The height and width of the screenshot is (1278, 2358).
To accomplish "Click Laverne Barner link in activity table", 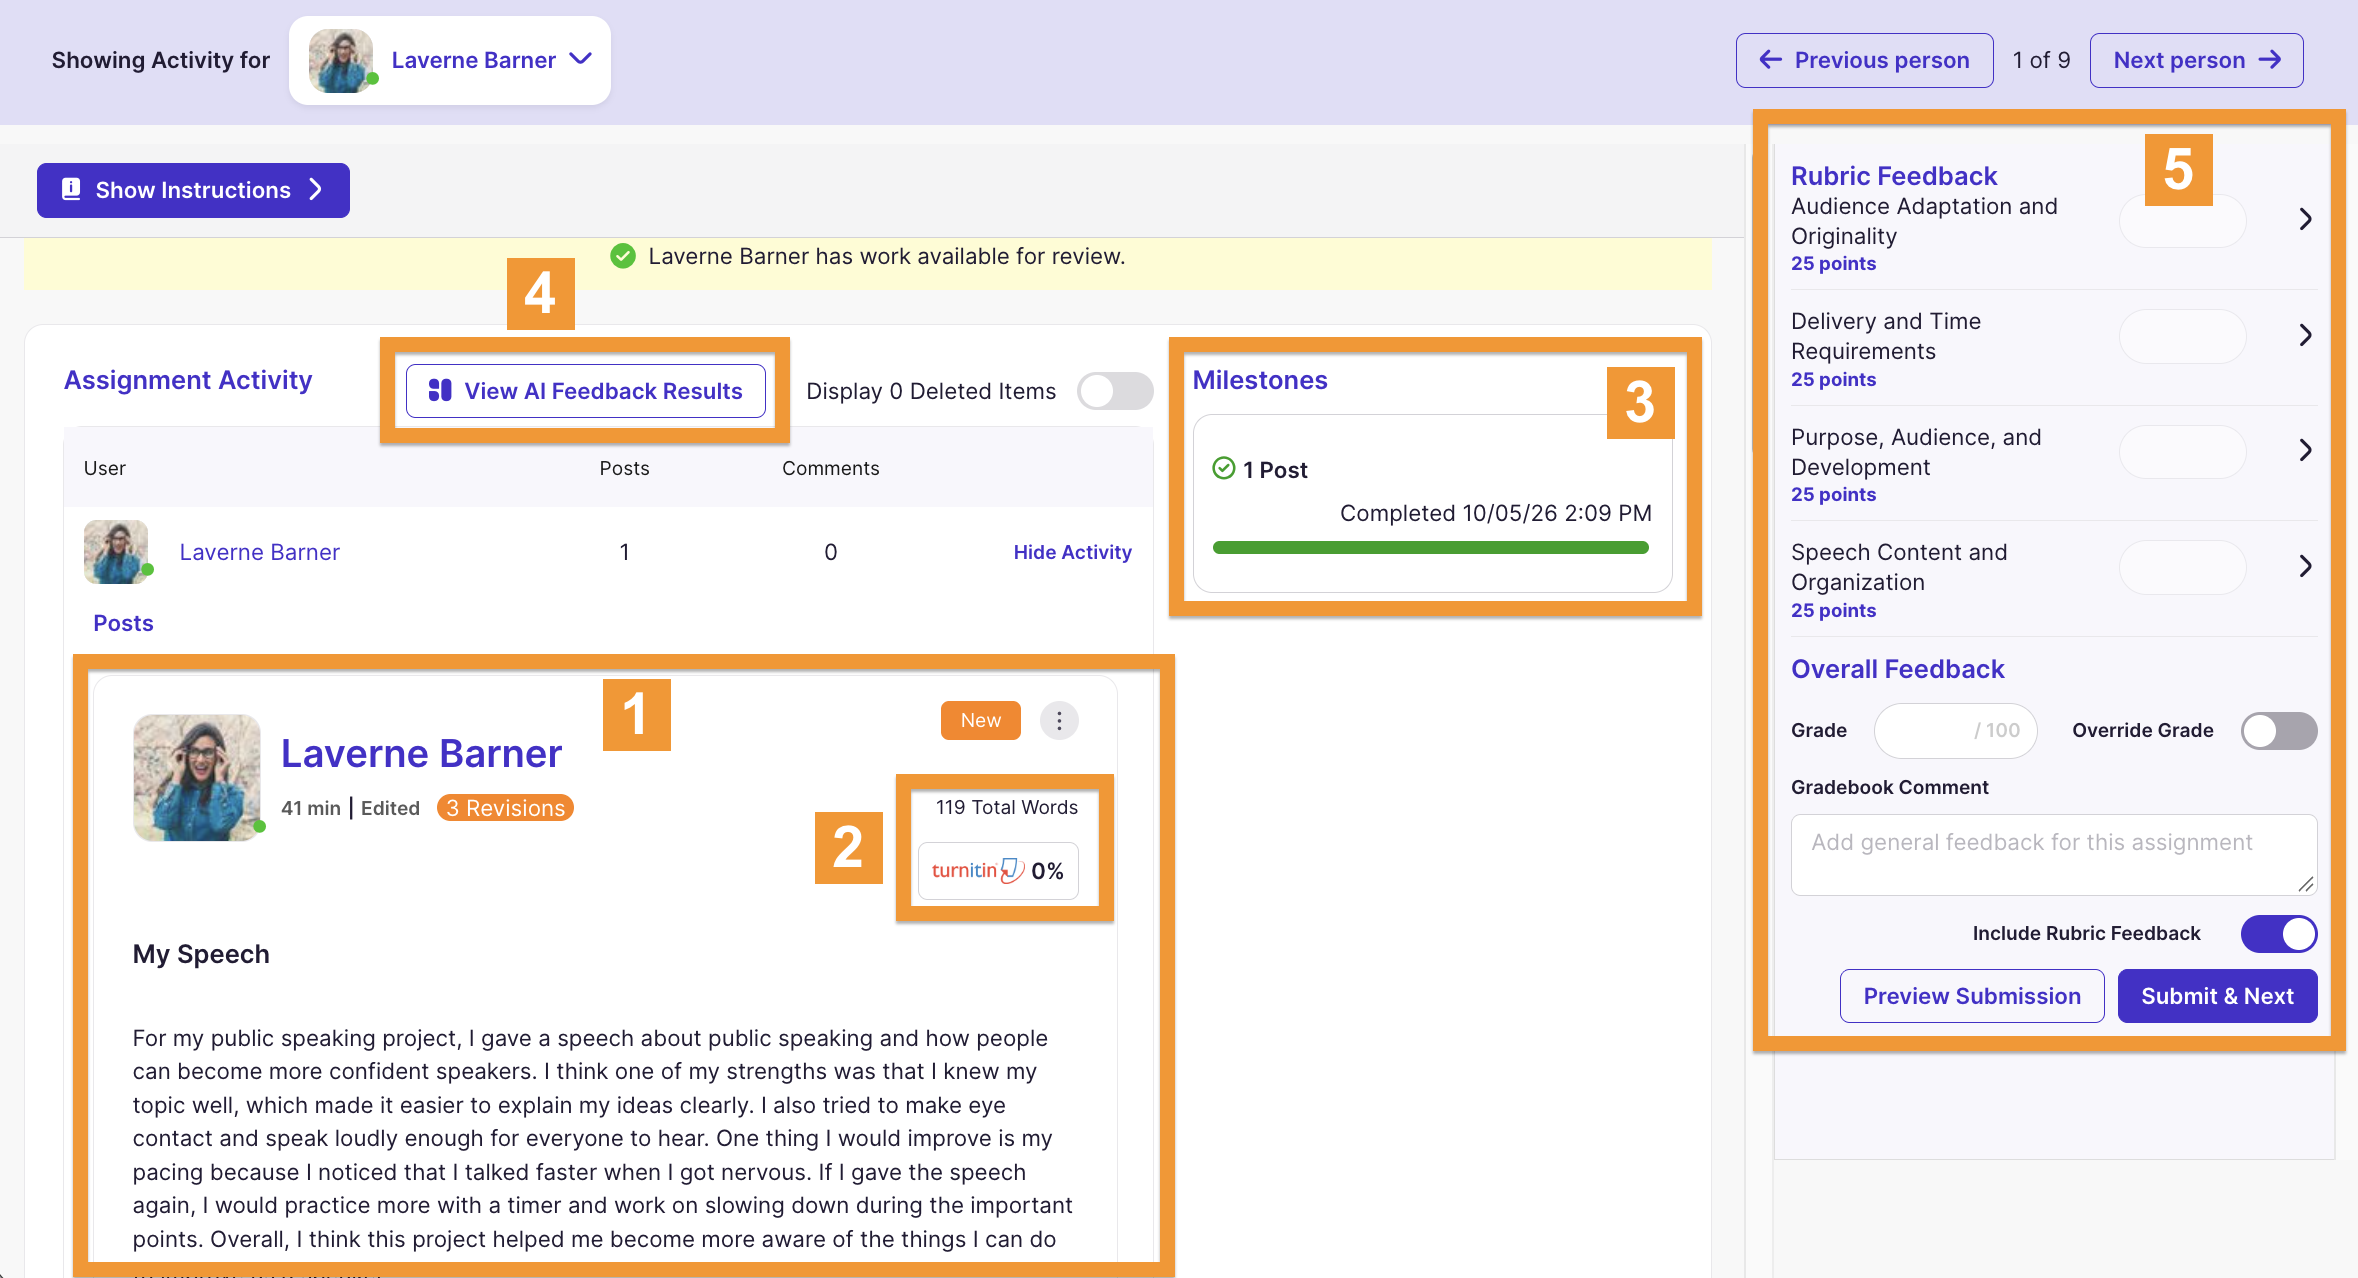I will [260, 552].
